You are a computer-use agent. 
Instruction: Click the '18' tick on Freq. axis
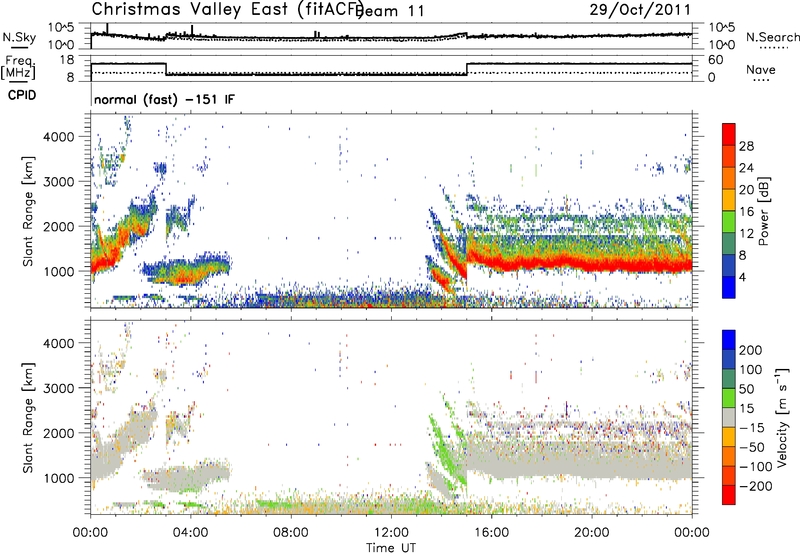point(67,60)
